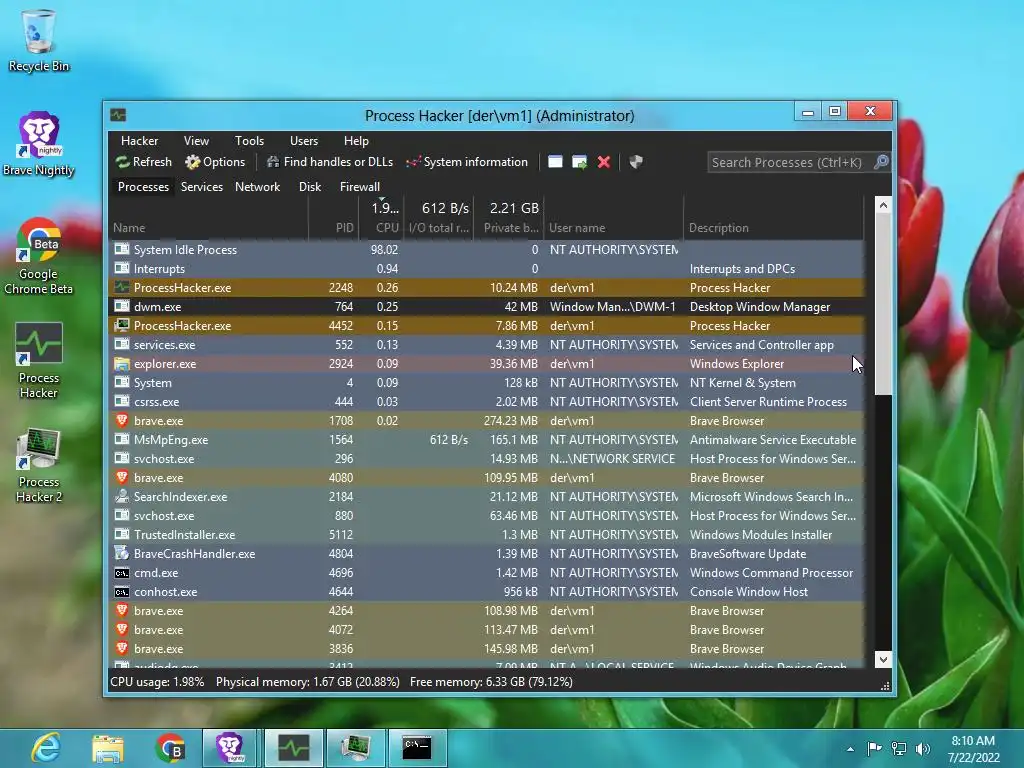Screen dimensions: 1024x768
Task: Click scrollbar down arrow in process list
Action: pos(883,659)
